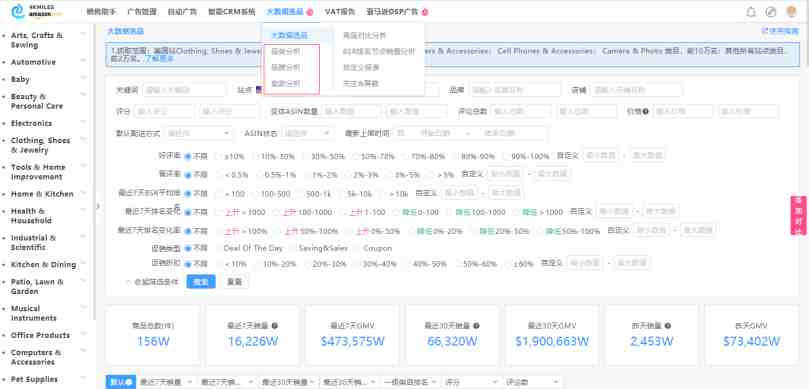Open the ASIN状态 dropdown
Screen dimensions: 809x389
coord(308,133)
